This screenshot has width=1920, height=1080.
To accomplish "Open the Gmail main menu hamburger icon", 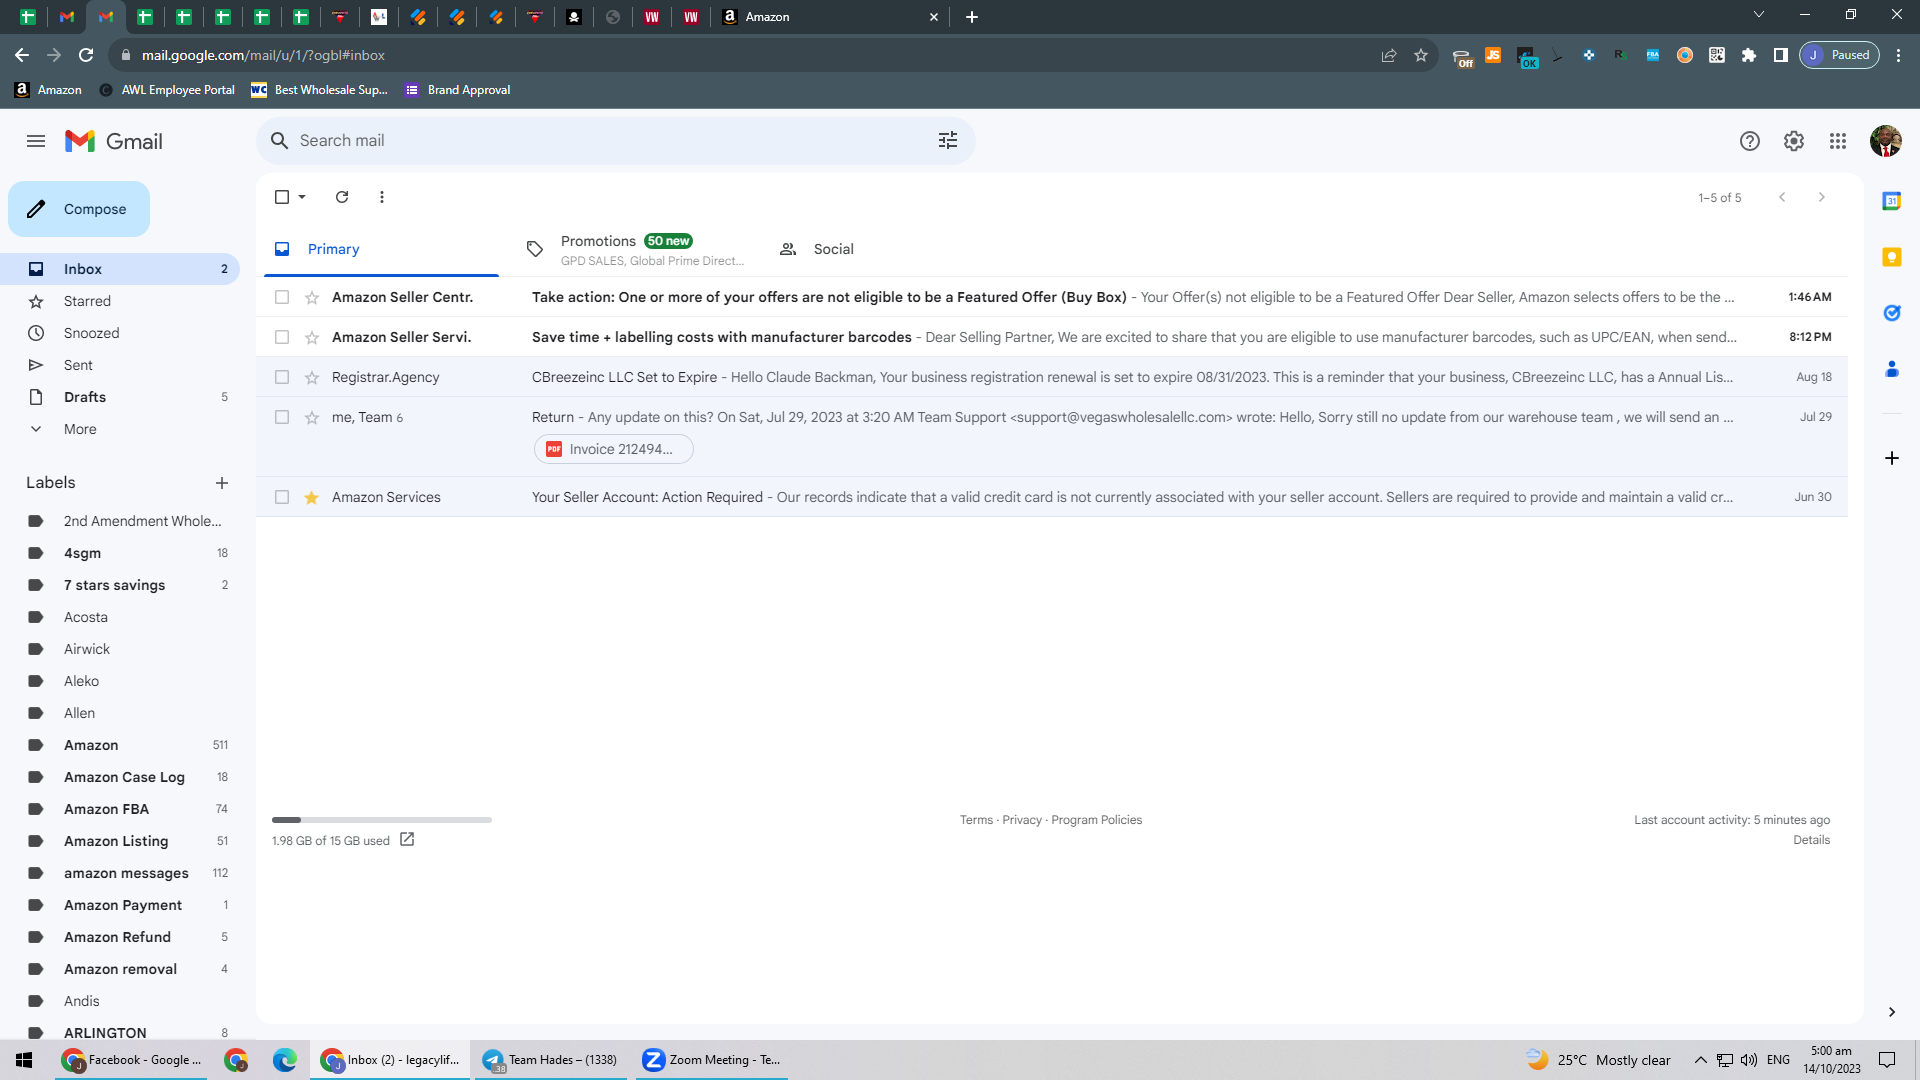I will pos(36,141).
